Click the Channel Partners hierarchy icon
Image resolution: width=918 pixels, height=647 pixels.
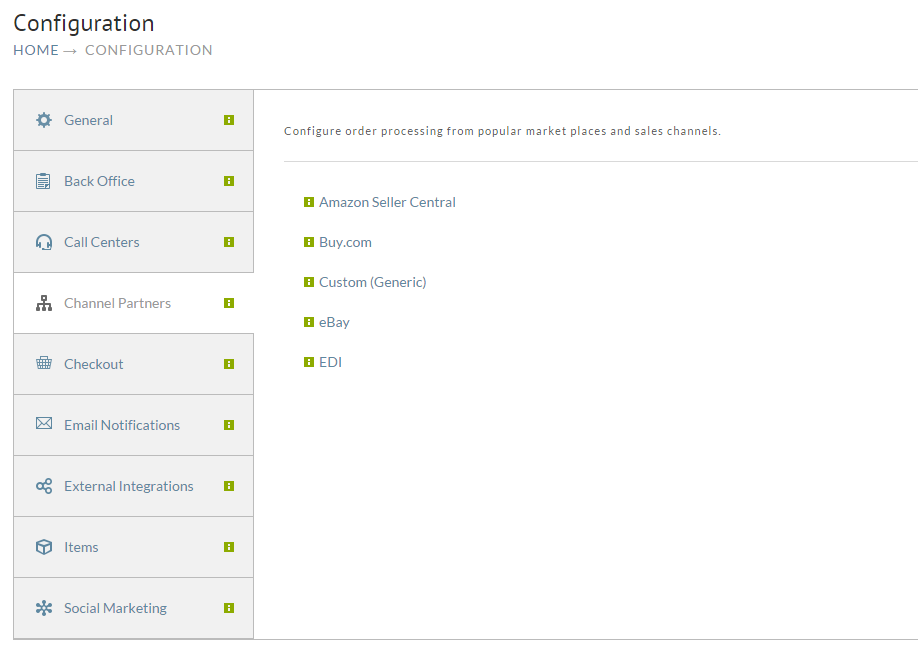44,303
